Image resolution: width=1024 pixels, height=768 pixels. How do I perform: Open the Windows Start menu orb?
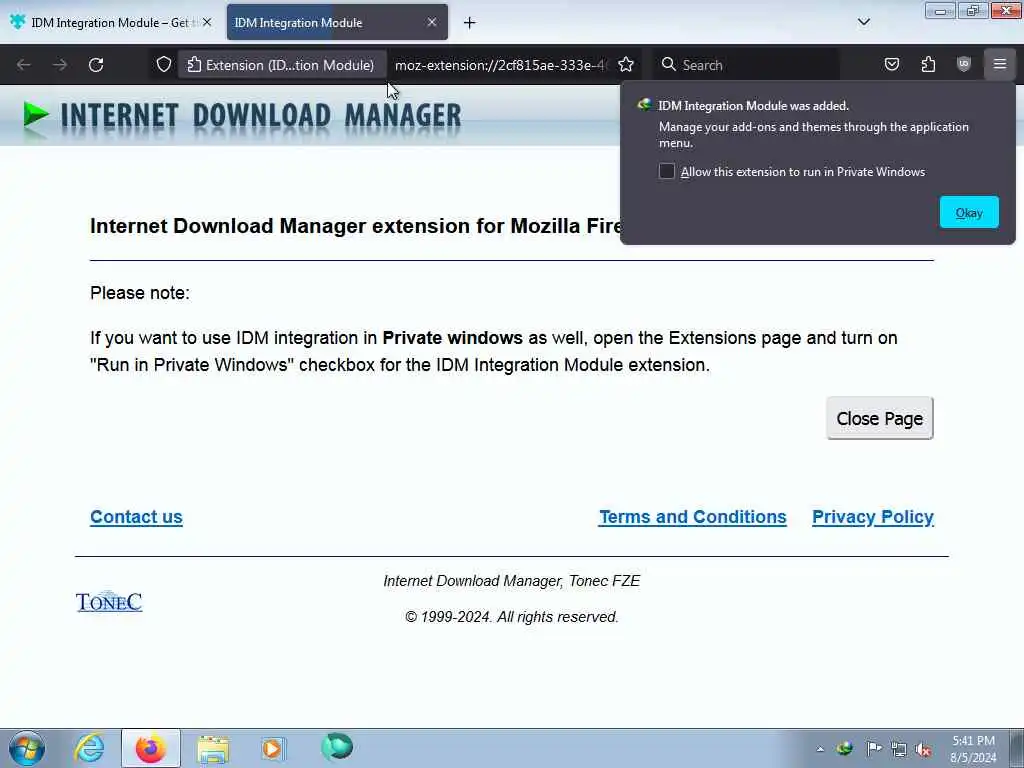(x=27, y=748)
